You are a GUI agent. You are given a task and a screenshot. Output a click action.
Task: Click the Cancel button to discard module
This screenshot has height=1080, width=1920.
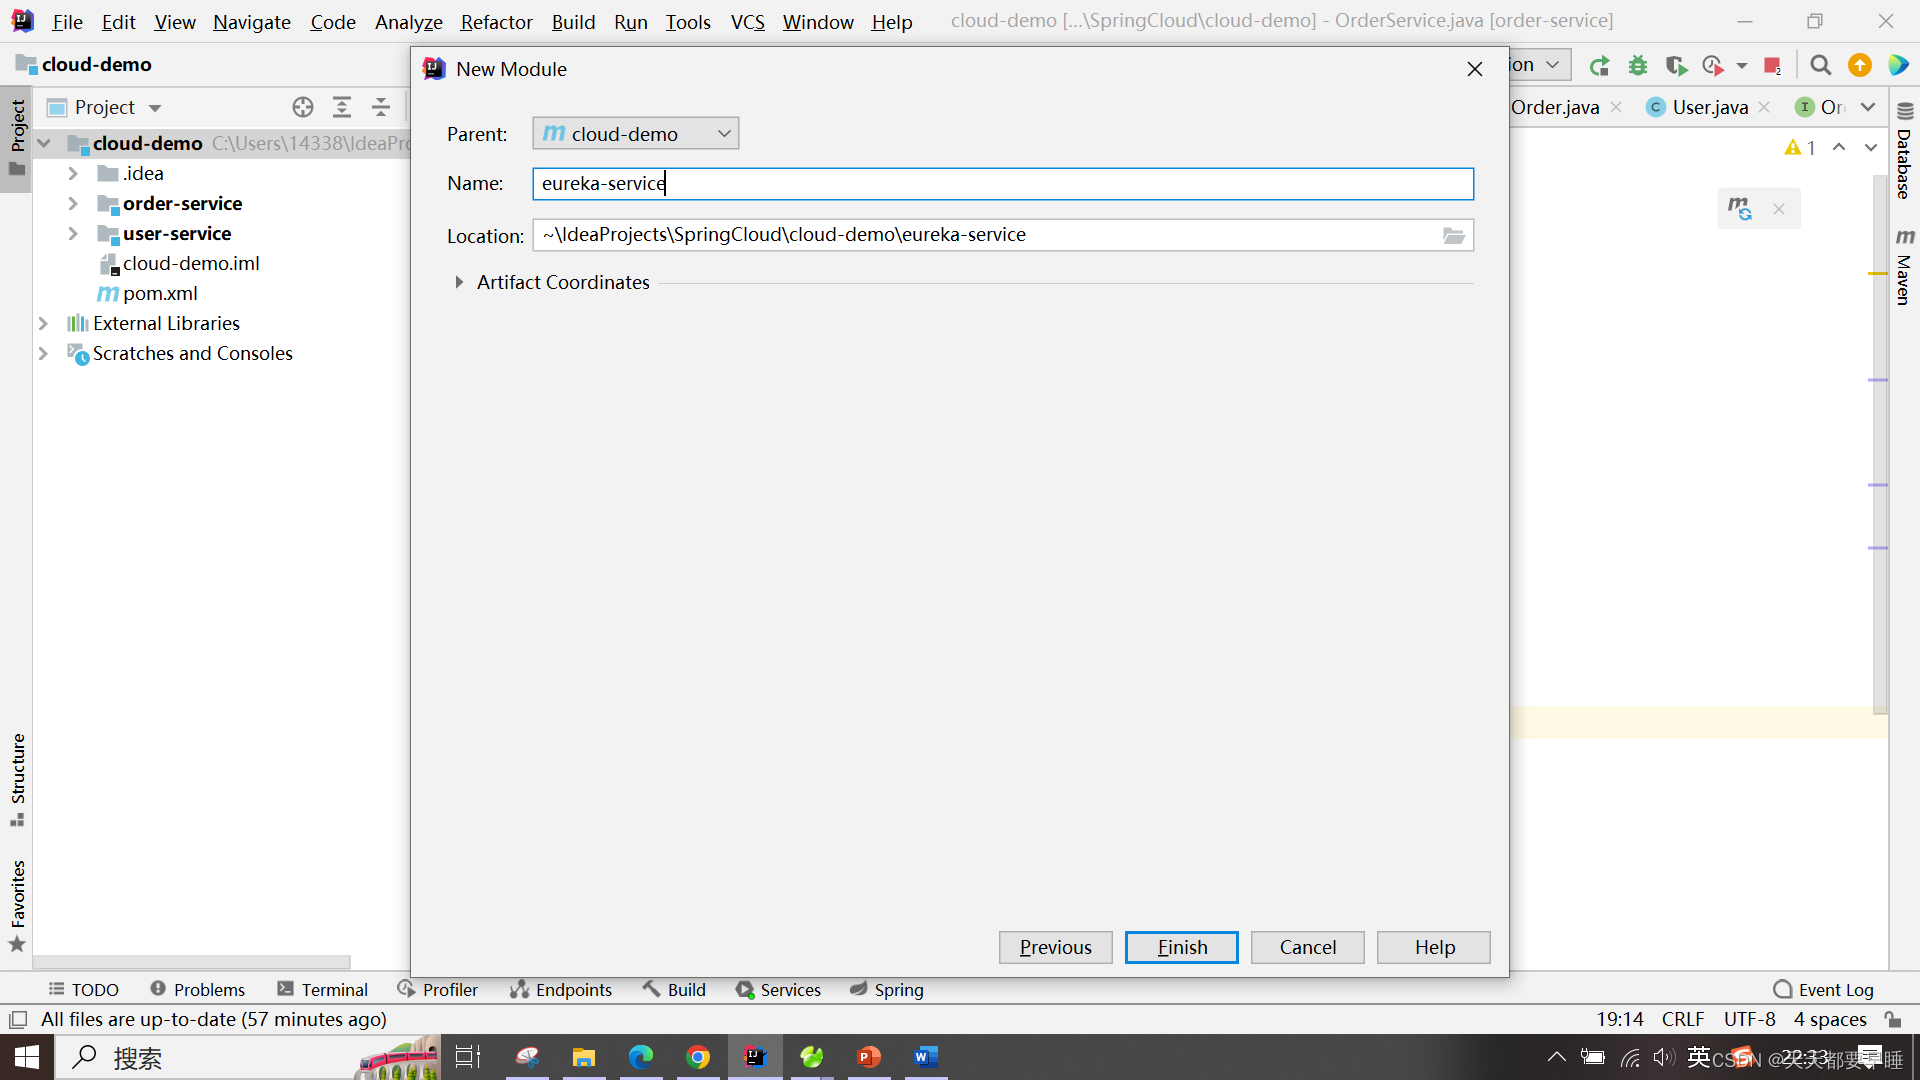click(1307, 945)
